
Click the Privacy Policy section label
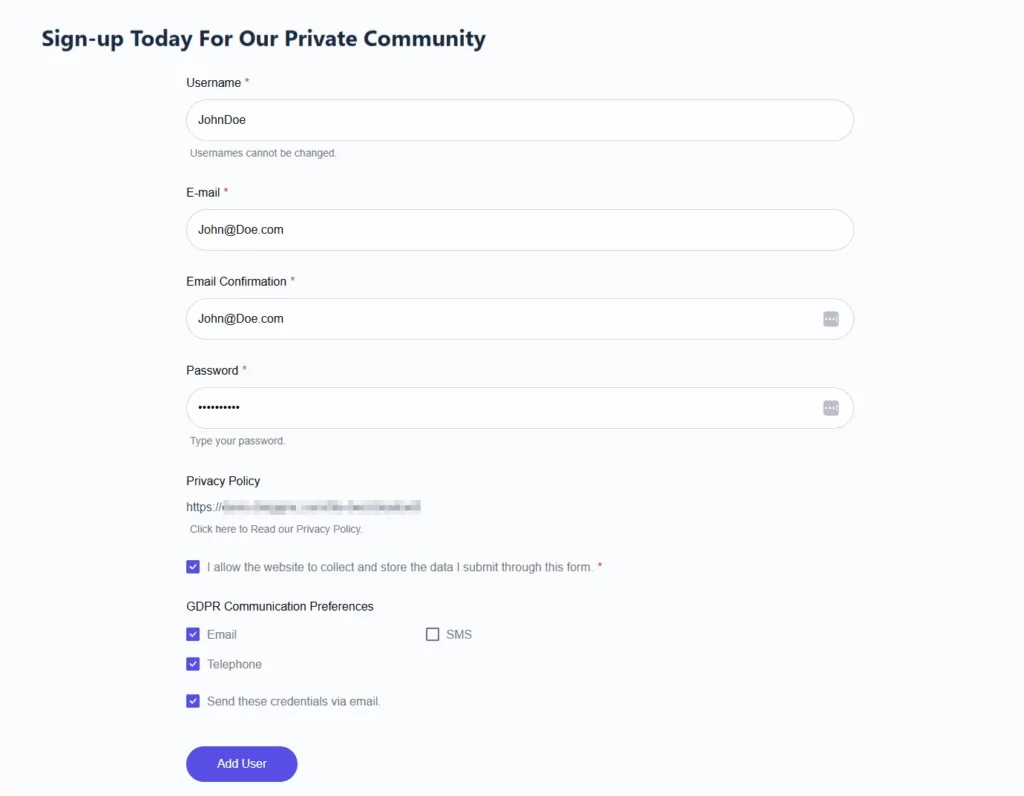coord(222,480)
